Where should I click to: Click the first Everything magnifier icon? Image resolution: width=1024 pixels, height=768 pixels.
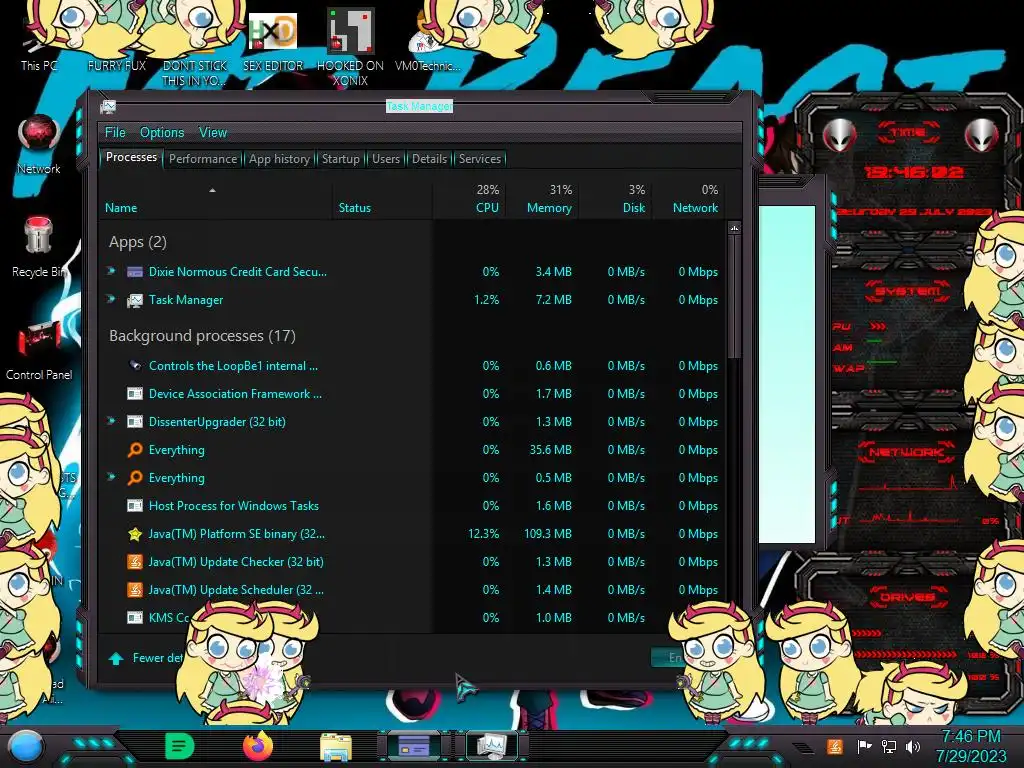(135, 450)
